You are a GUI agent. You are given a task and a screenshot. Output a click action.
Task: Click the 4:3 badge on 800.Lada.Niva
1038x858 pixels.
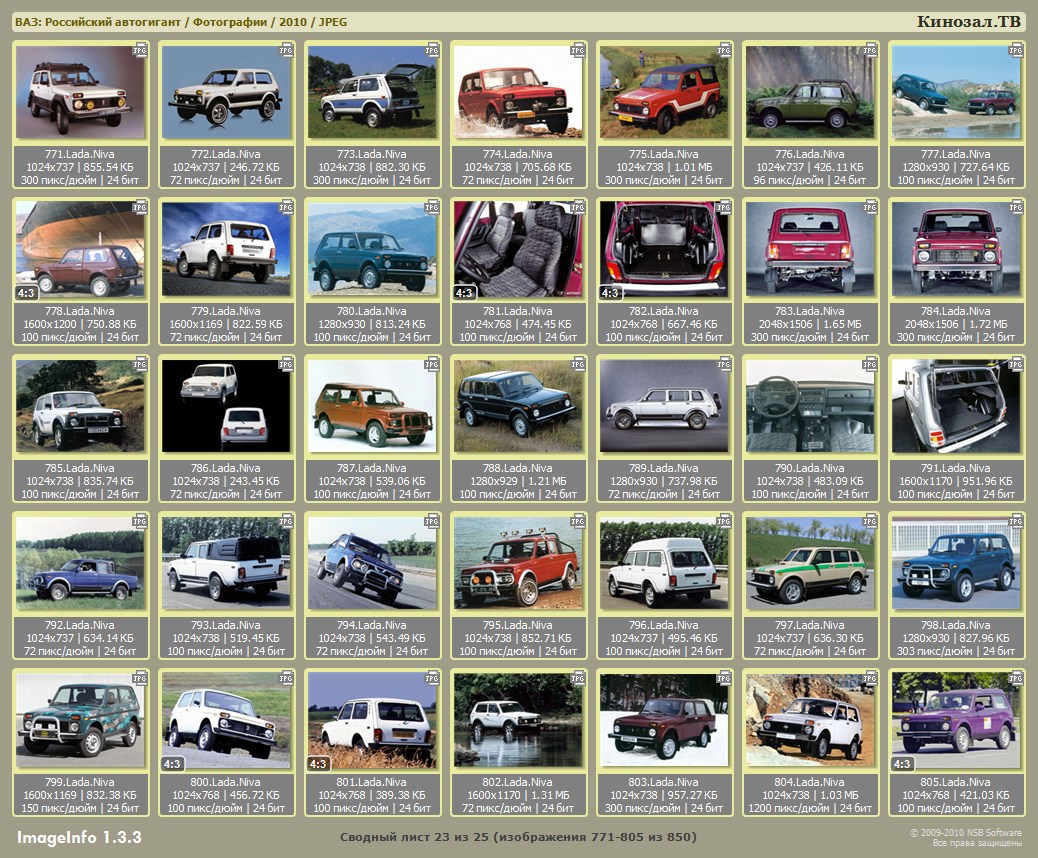coord(173,764)
